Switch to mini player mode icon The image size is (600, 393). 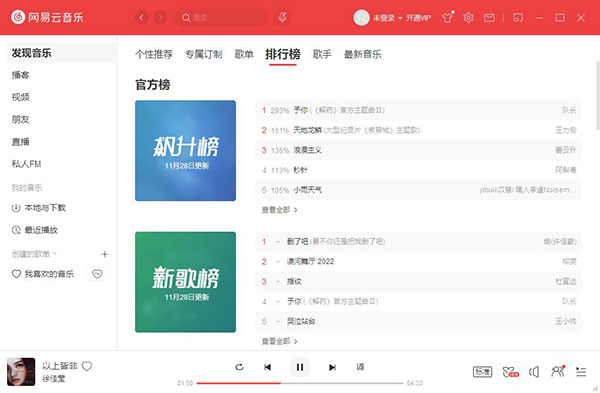pos(518,18)
